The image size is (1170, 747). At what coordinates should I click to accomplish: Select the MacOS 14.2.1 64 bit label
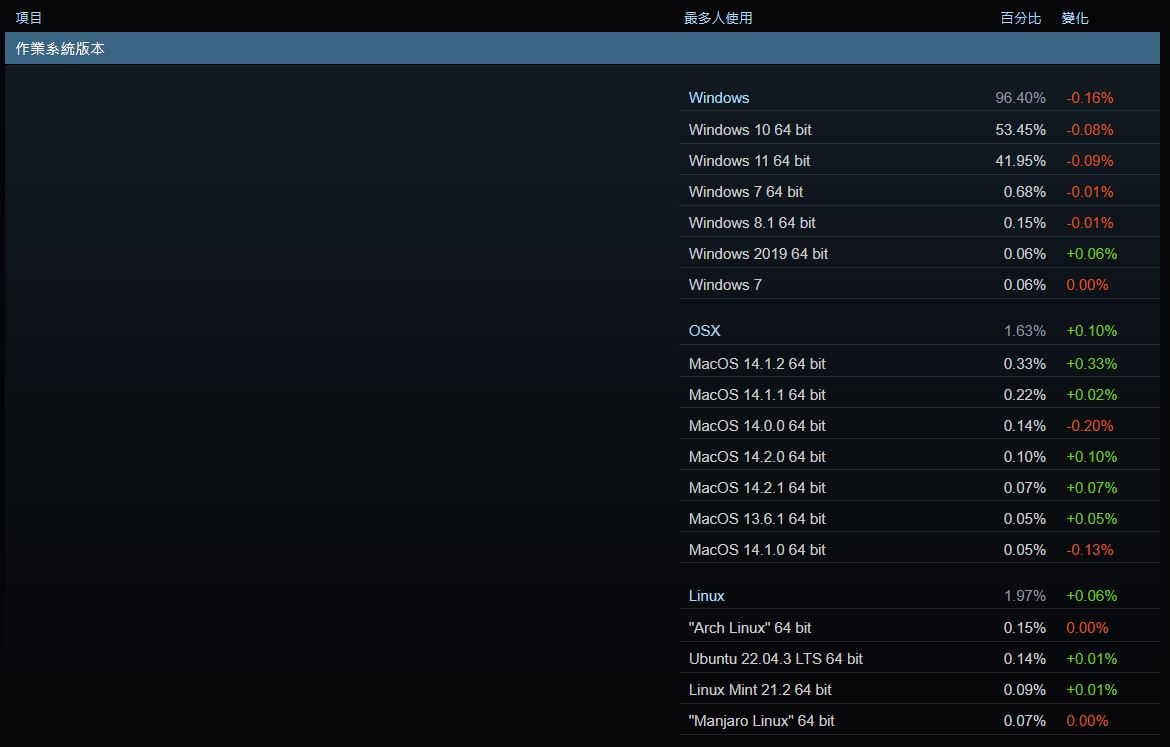tap(757, 487)
